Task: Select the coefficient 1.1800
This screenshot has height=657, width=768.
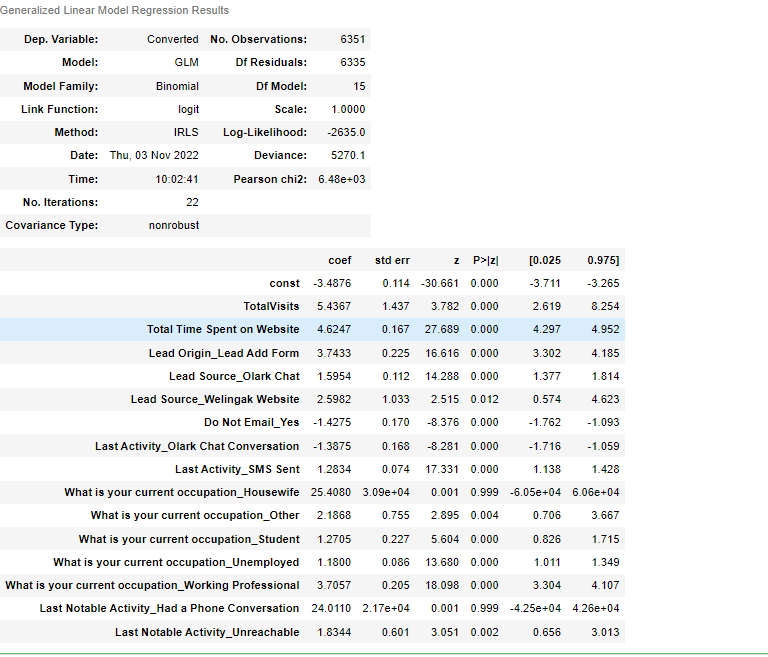Action: (334, 562)
